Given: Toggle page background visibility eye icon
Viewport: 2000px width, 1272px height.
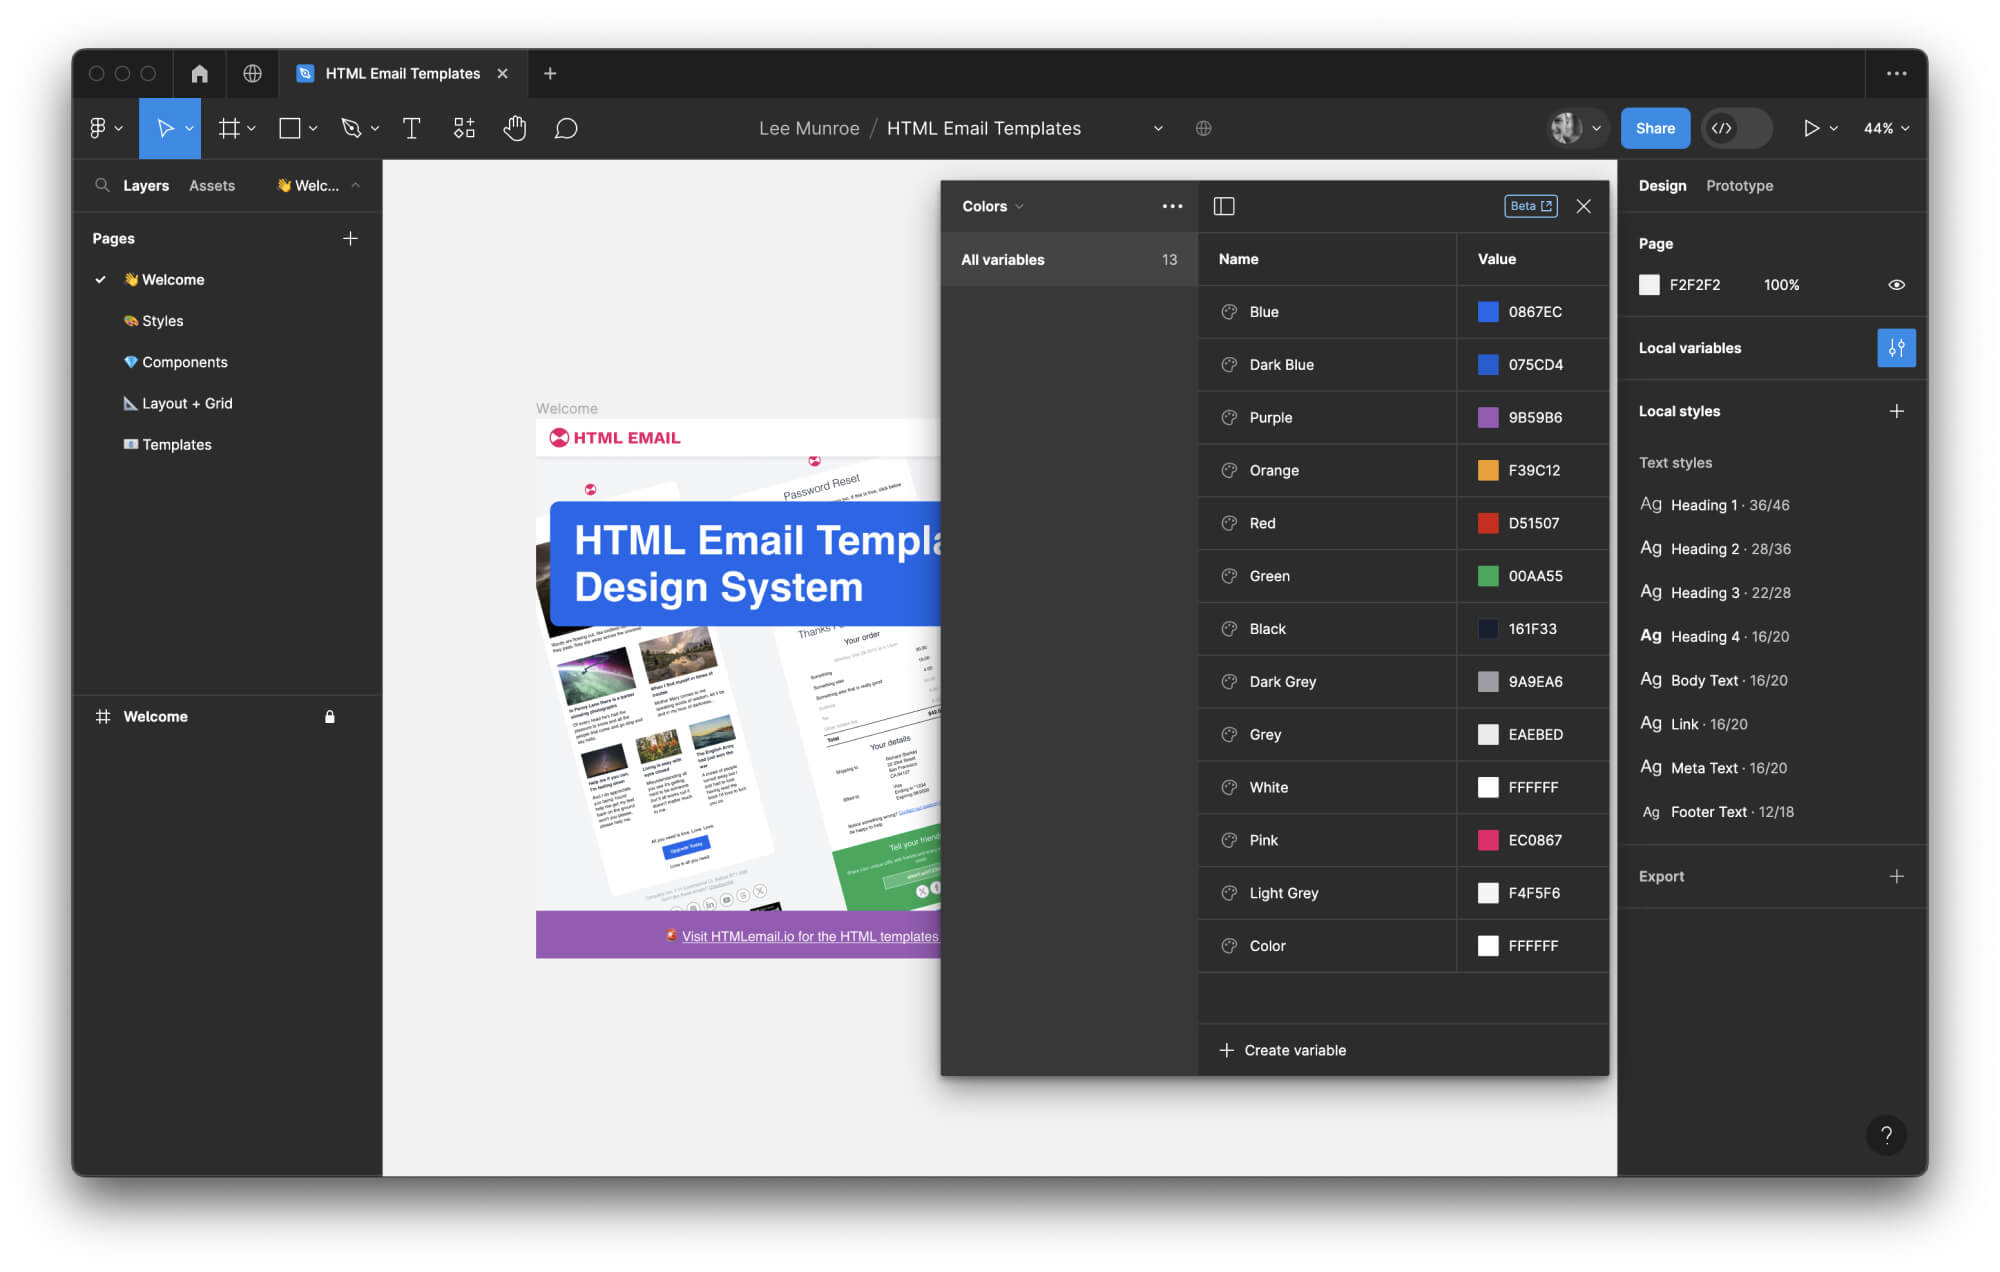Looking at the screenshot, I should coord(1896,285).
